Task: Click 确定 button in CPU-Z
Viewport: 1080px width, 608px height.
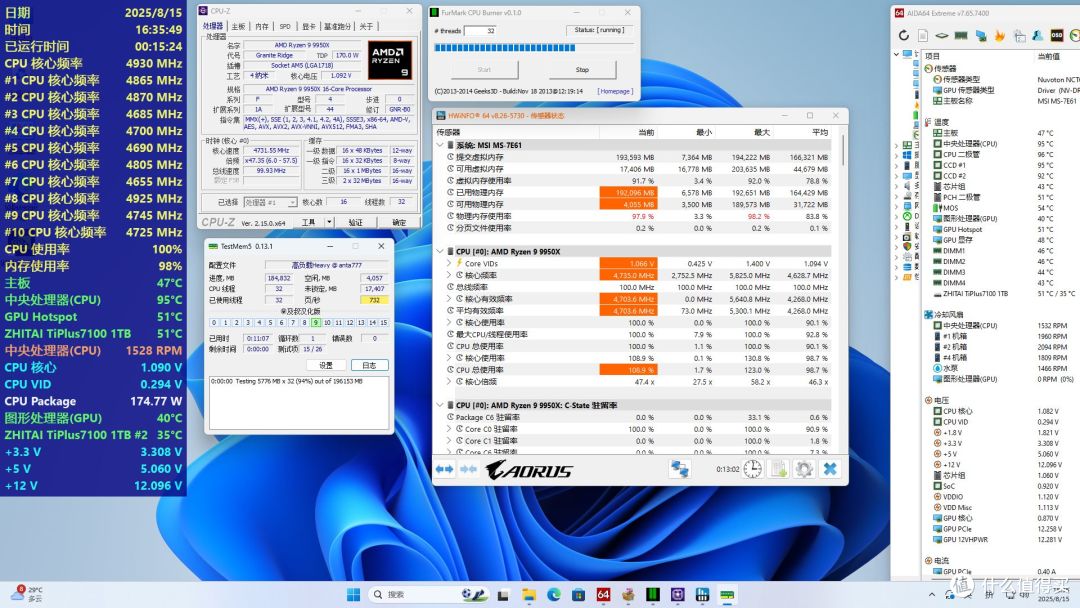Action: coord(399,222)
